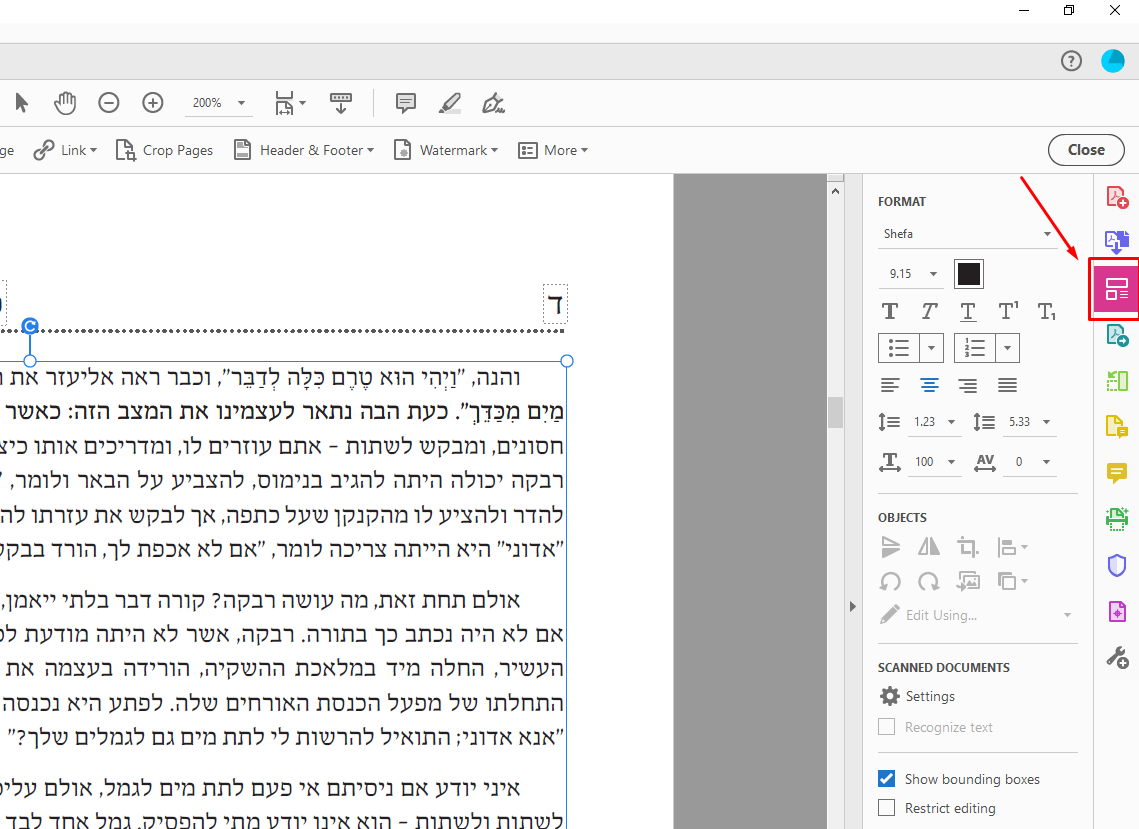Open the Edit Using option
The height and width of the screenshot is (829, 1139).
(x=975, y=615)
